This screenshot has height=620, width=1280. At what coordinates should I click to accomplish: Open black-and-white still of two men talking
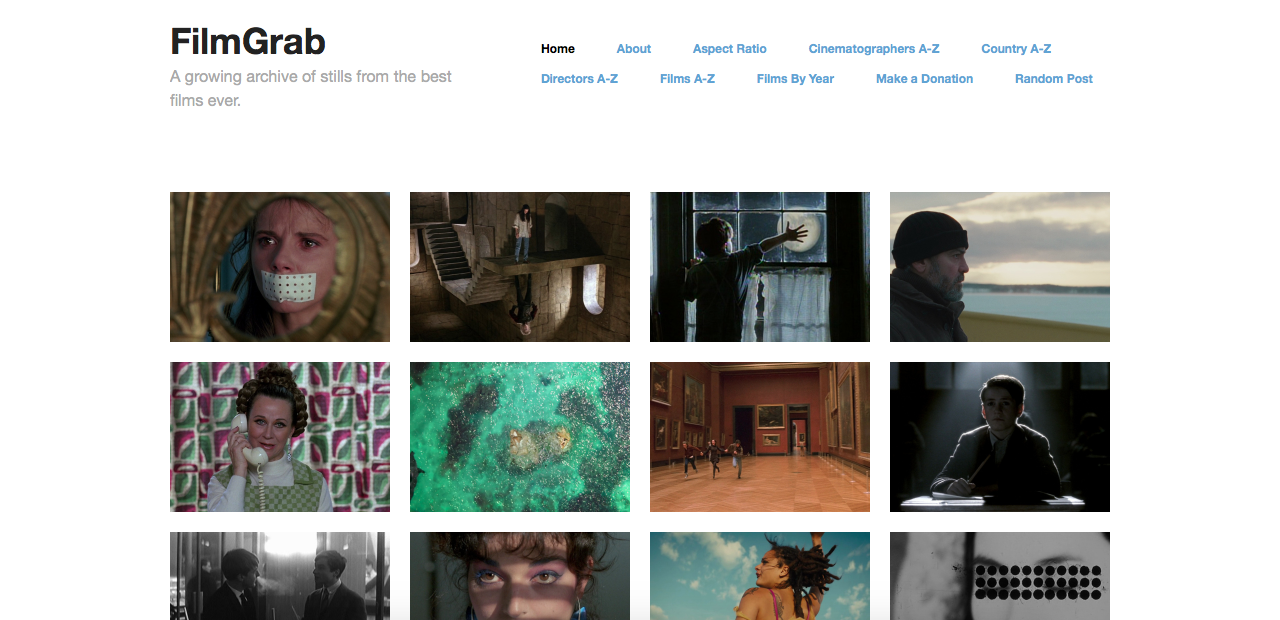[280, 576]
